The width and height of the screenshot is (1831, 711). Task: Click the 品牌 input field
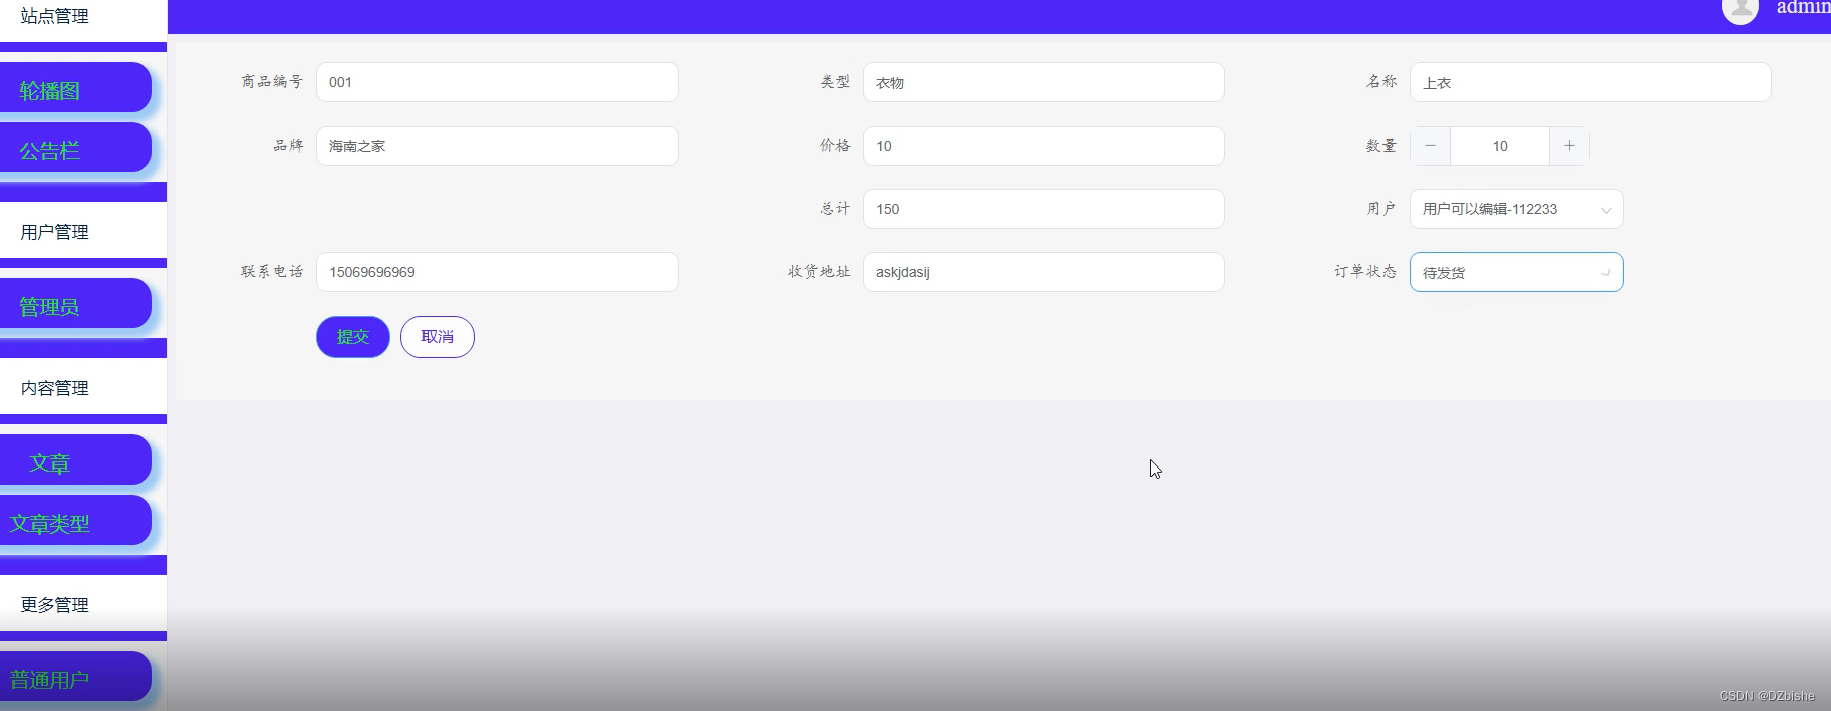coord(497,146)
